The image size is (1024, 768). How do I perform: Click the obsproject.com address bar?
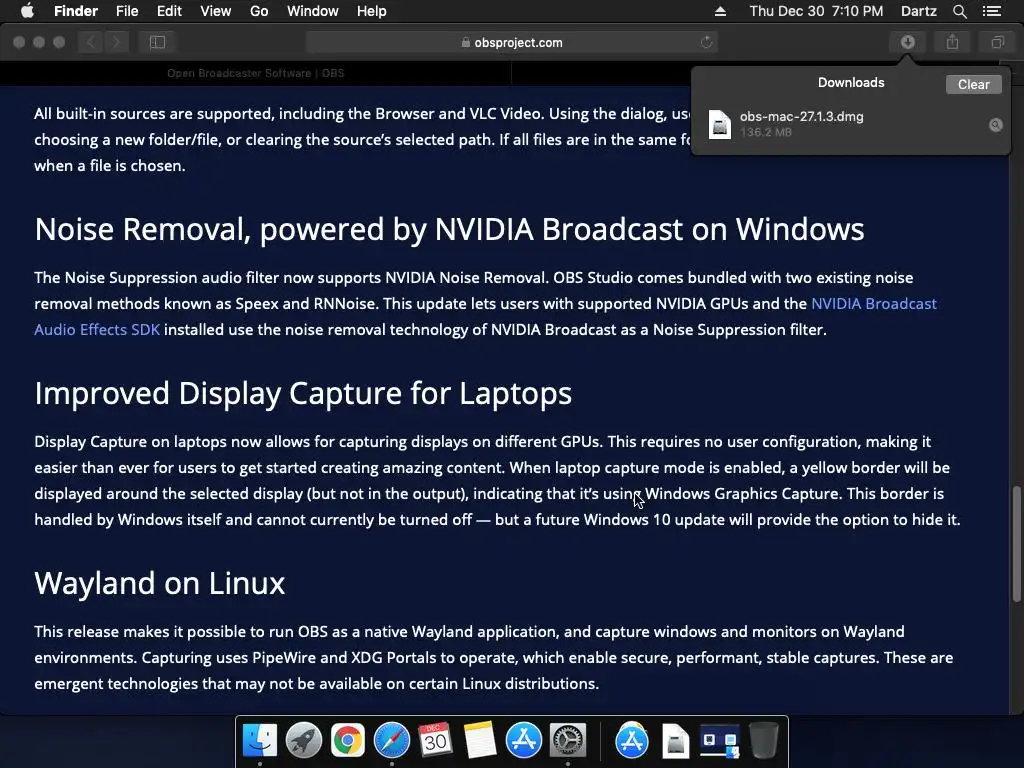pos(511,42)
